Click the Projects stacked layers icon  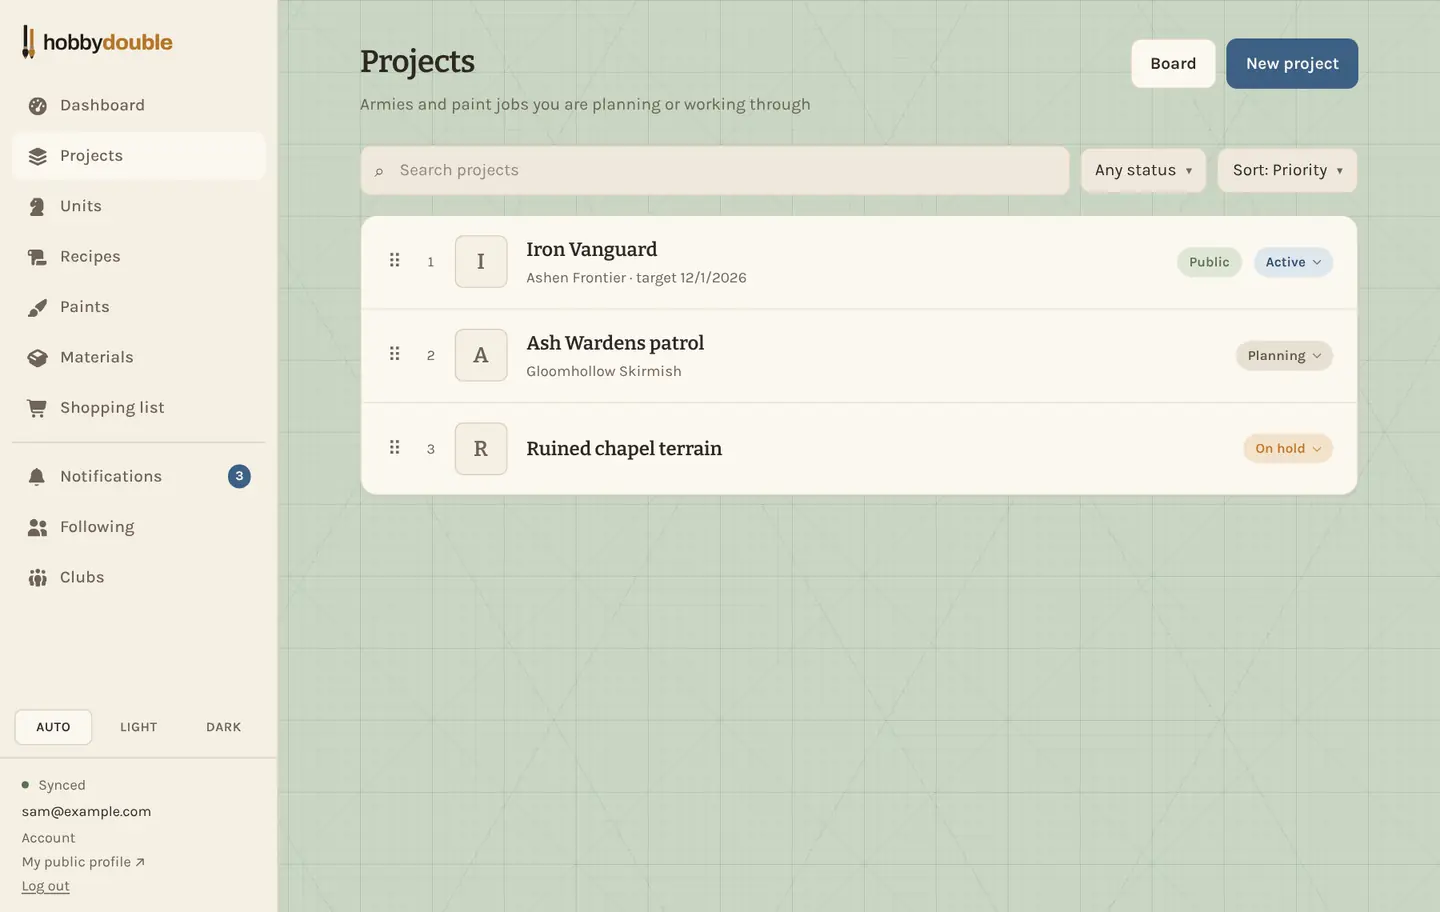click(38, 156)
